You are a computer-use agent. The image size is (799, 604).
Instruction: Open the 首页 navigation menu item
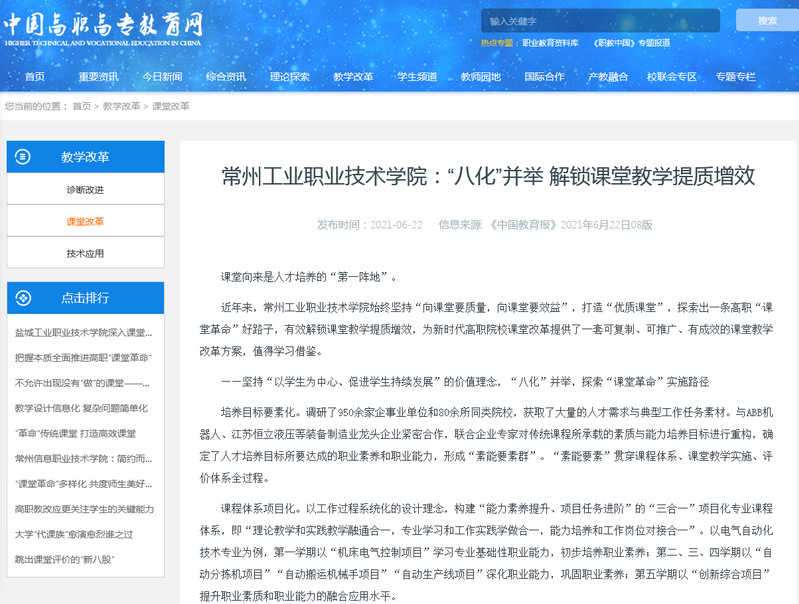pyautogui.click(x=35, y=77)
